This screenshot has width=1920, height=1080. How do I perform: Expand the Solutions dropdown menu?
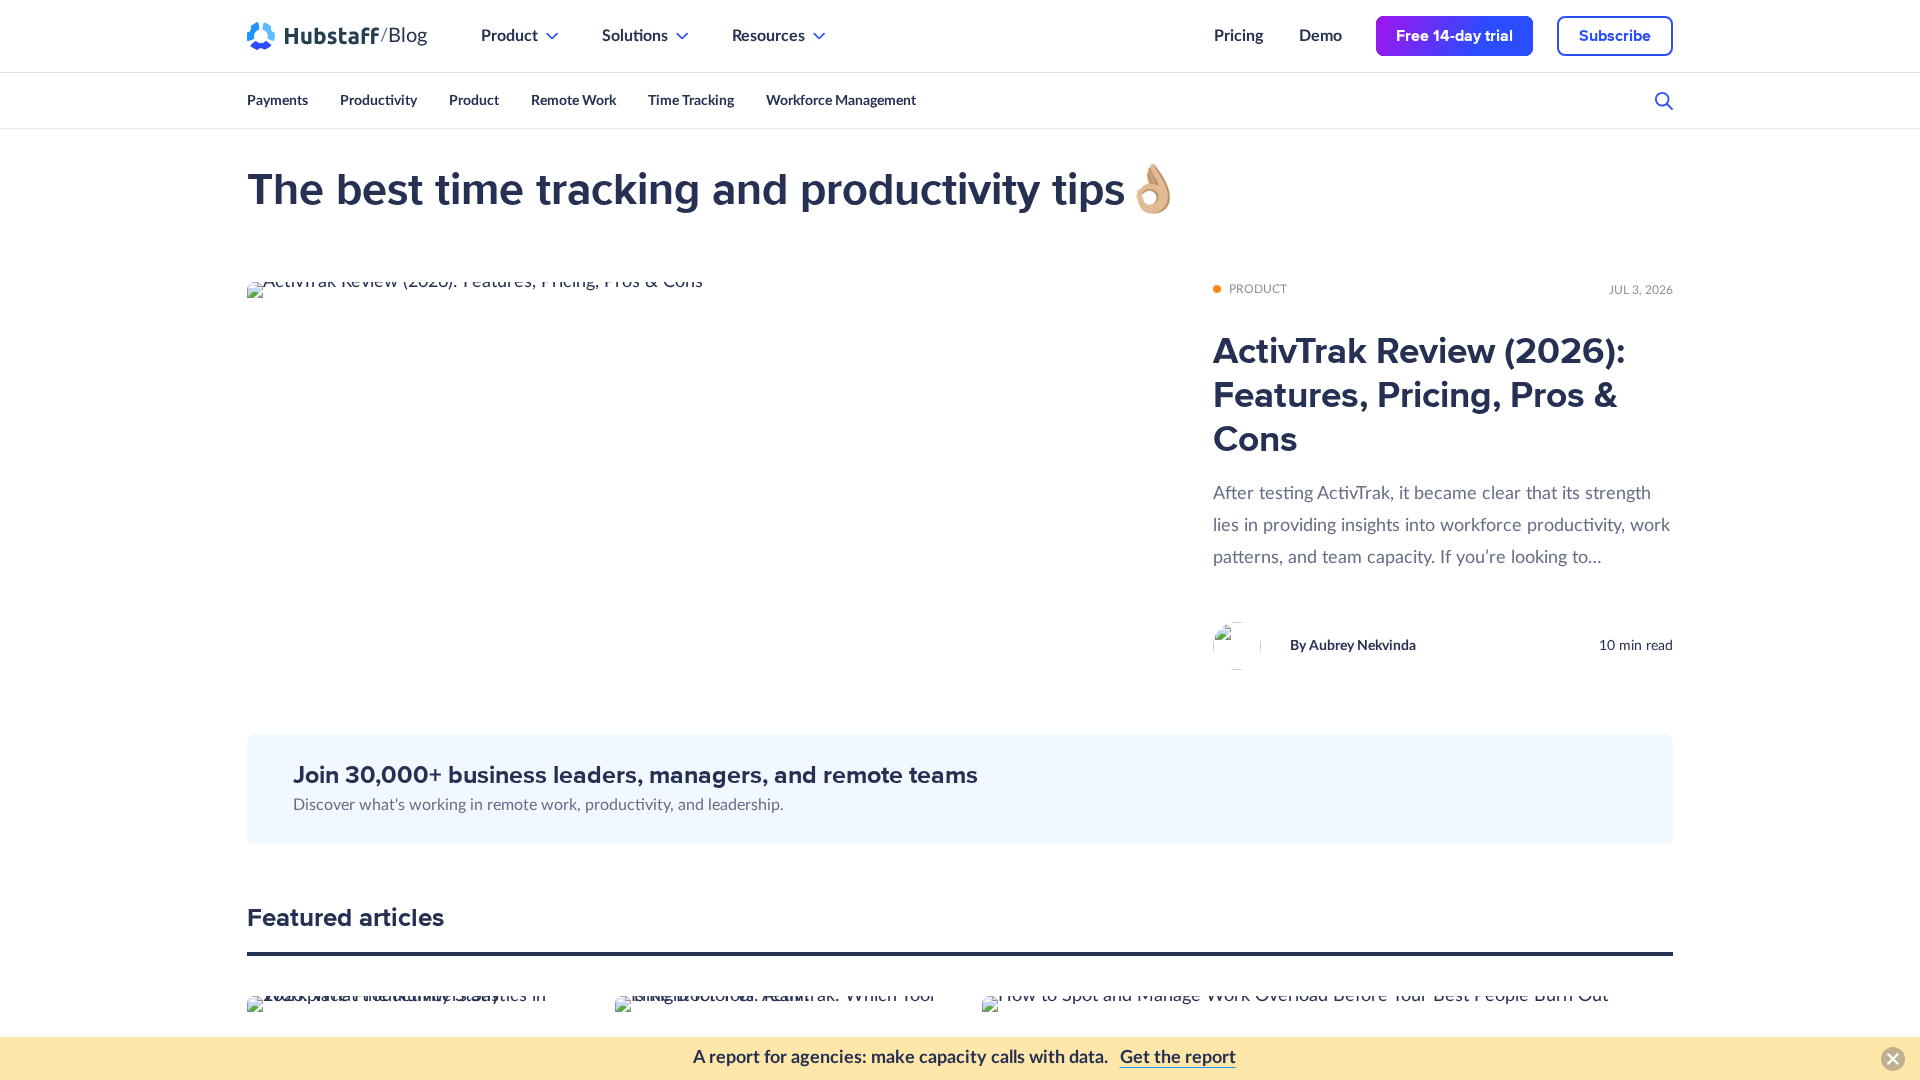645,36
